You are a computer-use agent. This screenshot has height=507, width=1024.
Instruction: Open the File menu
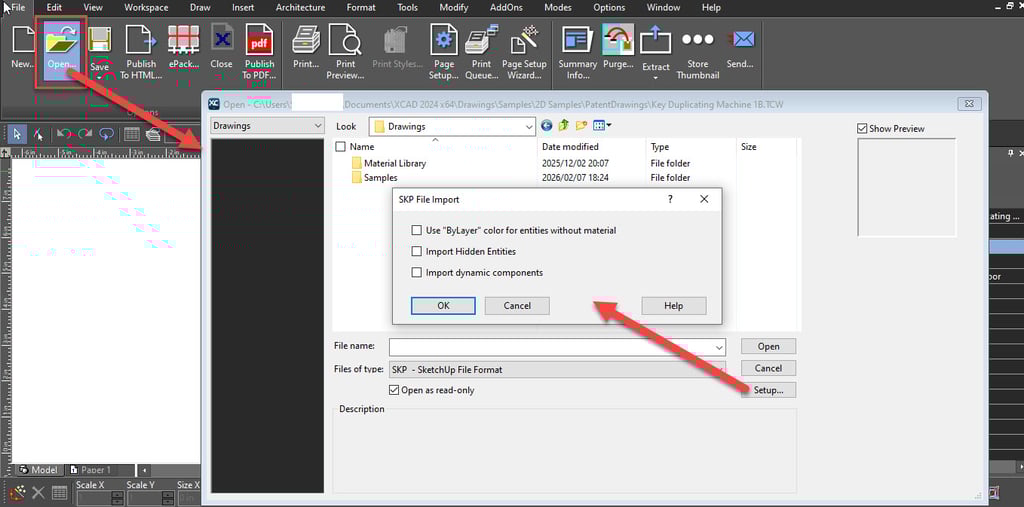(17, 8)
